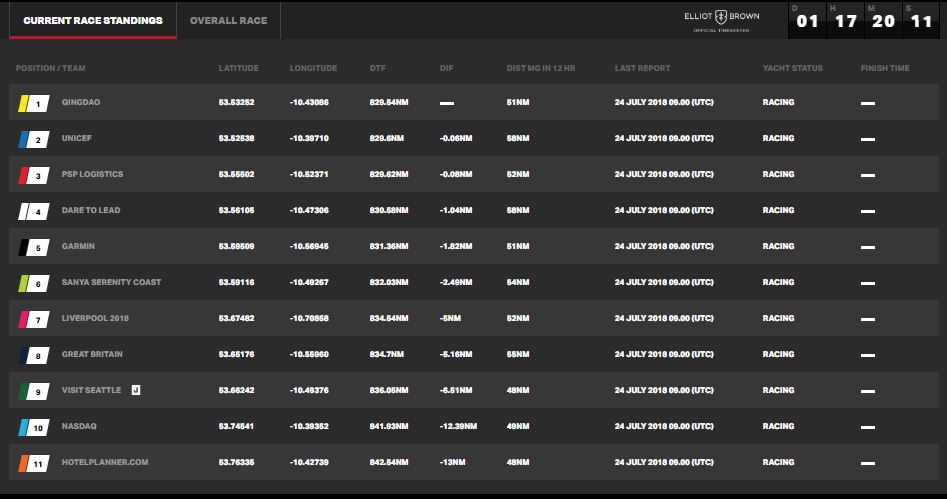The image size is (947, 499).
Task: Select Liverpool 2018's longitude -10.70858
Action: (309, 318)
